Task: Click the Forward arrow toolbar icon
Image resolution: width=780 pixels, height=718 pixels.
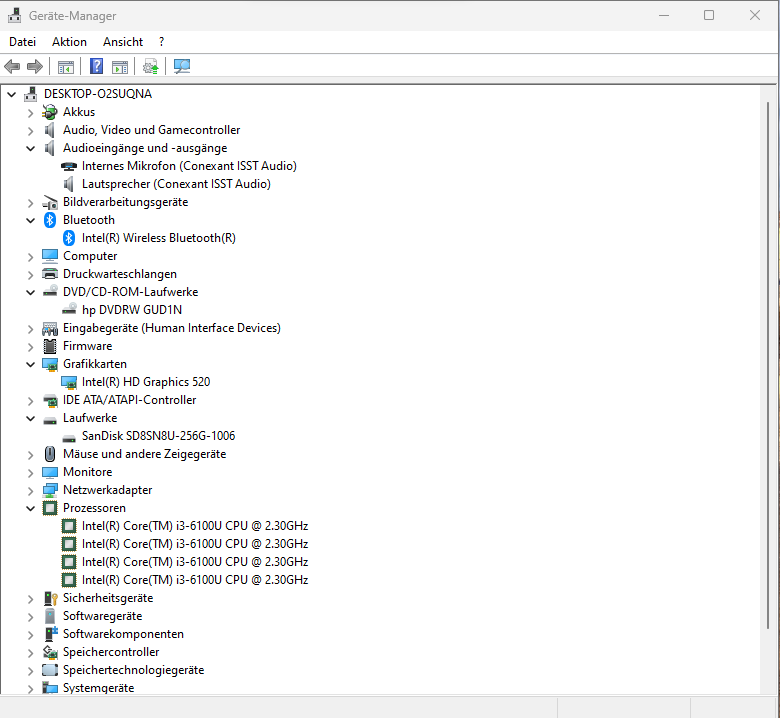Action: click(x=34, y=66)
